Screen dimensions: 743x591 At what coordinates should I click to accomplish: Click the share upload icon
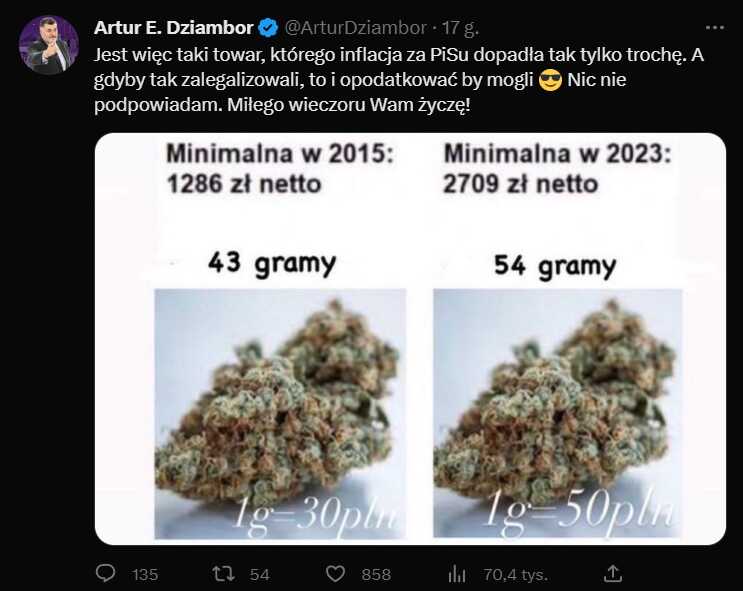[613, 573]
